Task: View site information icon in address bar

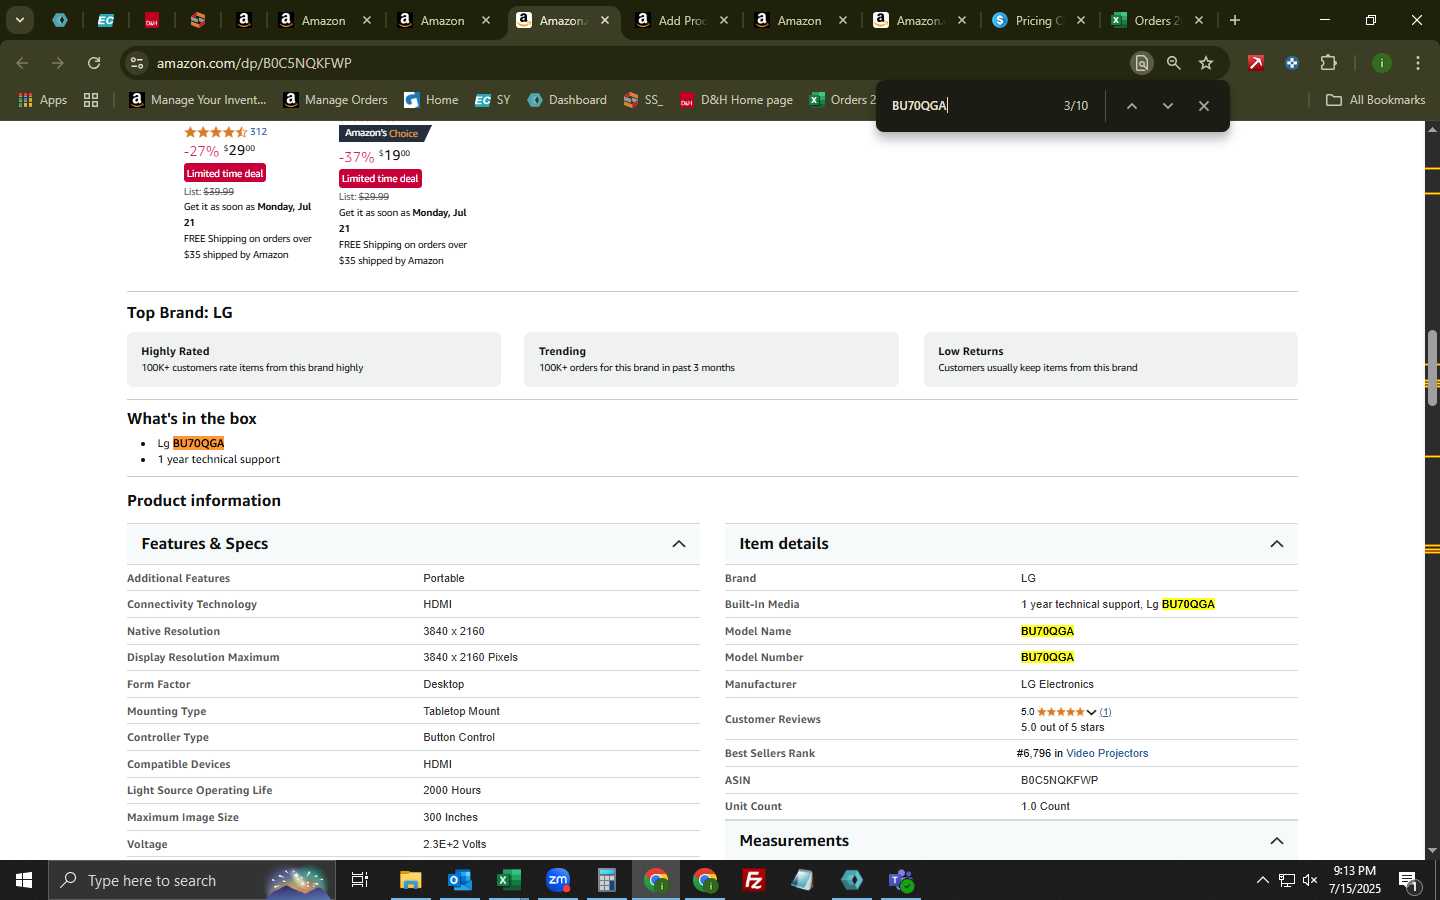Action: [x=137, y=63]
